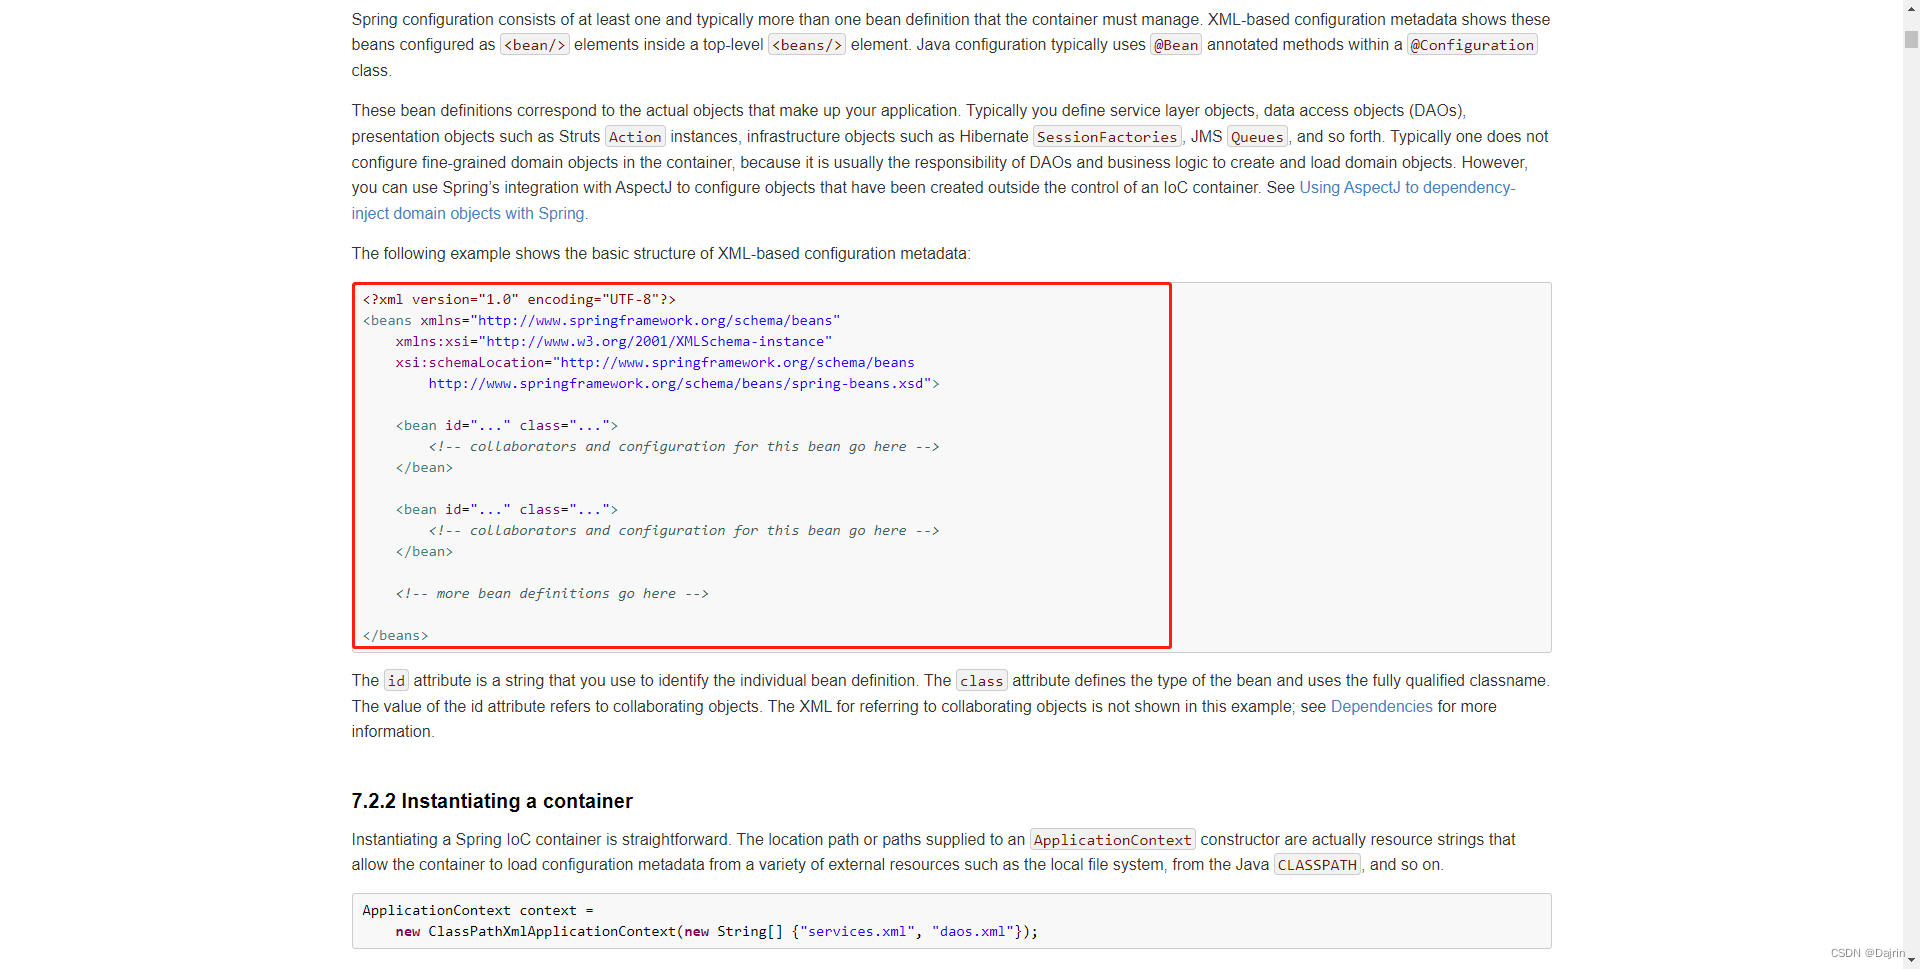Click the vertical scrollbar thumb
The height and width of the screenshot is (969, 1920).
(x=1911, y=40)
